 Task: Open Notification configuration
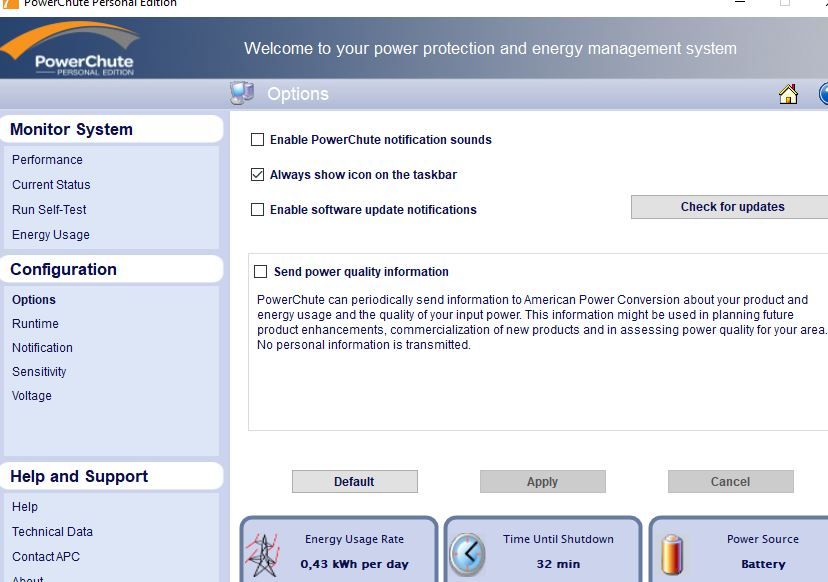tap(42, 348)
